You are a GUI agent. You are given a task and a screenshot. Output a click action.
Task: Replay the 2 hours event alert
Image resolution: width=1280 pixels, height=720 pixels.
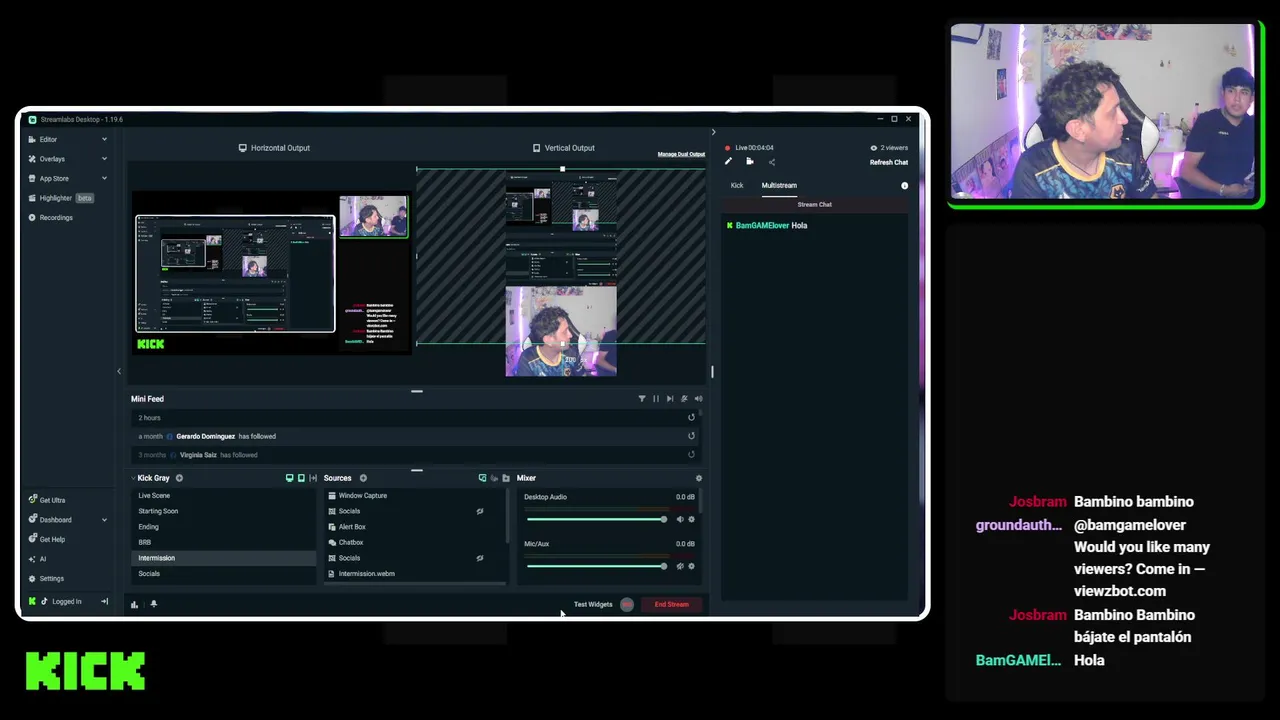pos(691,418)
